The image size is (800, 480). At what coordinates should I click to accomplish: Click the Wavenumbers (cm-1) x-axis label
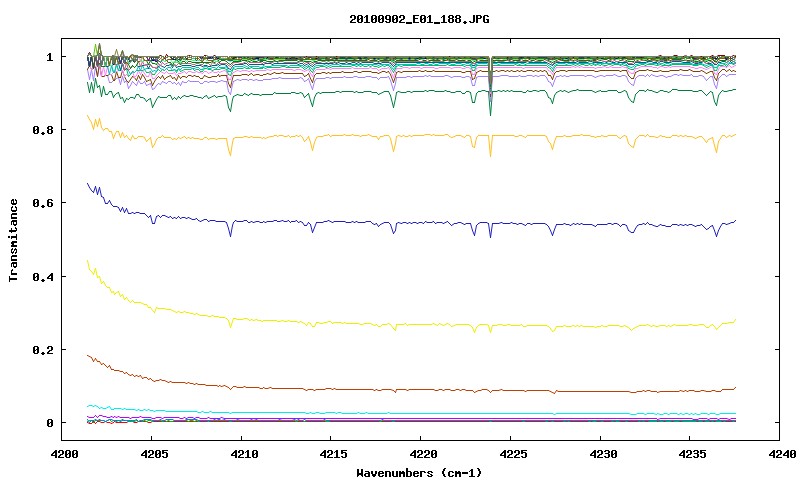click(419, 472)
